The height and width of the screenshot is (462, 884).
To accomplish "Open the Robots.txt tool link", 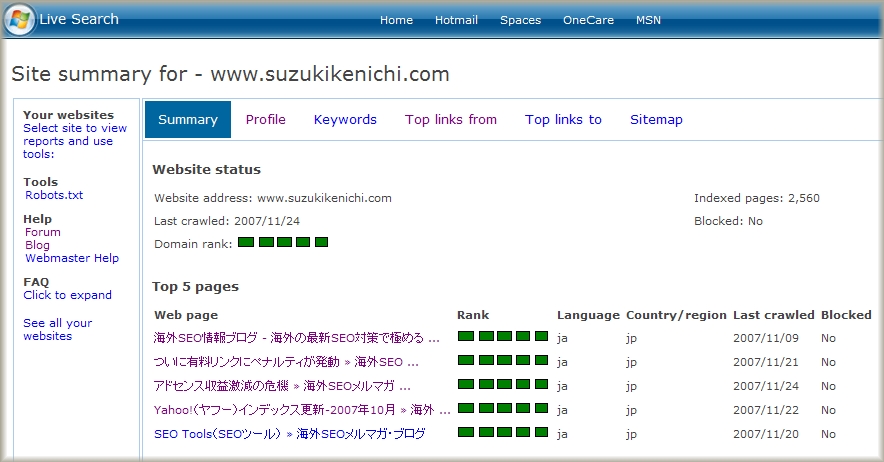I will tap(54, 195).
